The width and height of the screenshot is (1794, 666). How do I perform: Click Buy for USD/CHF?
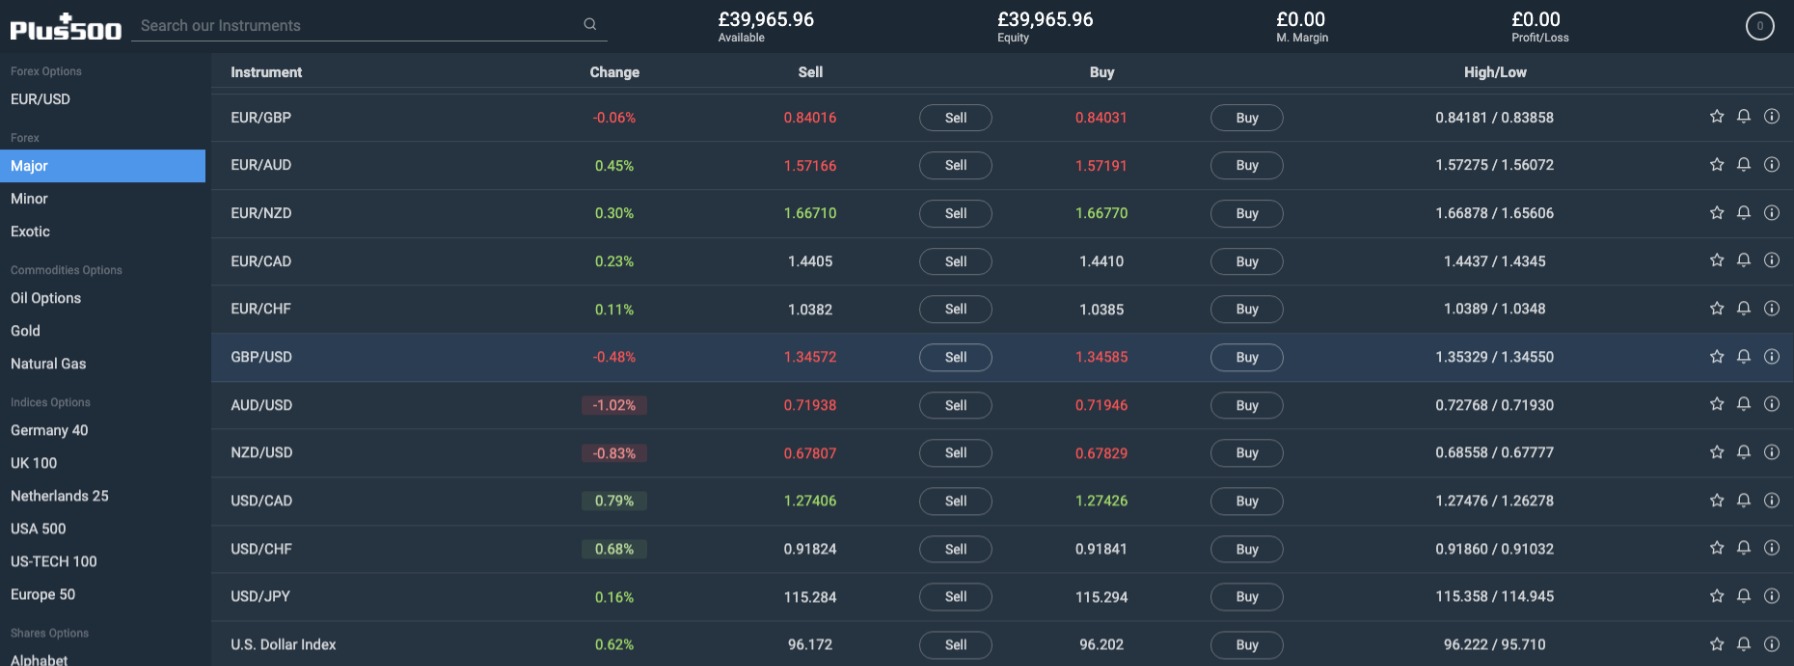click(x=1247, y=549)
